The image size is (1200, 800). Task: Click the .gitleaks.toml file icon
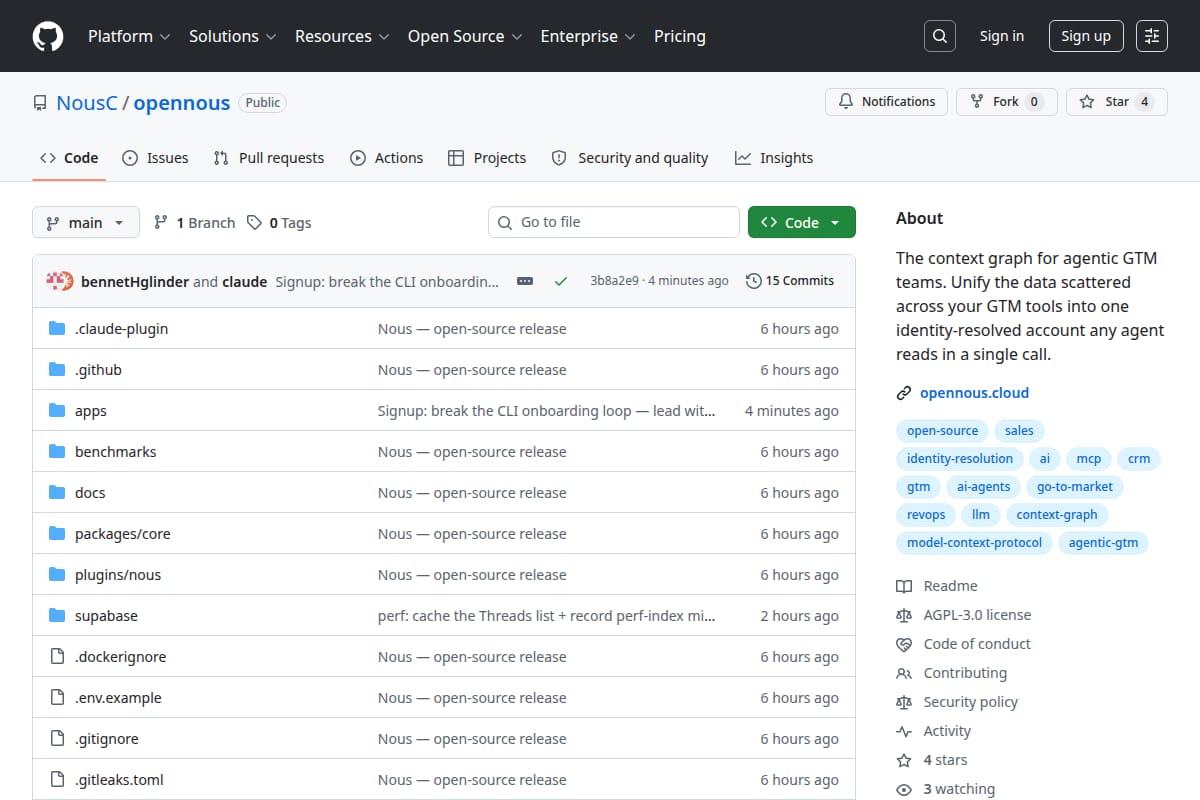pos(57,780)
